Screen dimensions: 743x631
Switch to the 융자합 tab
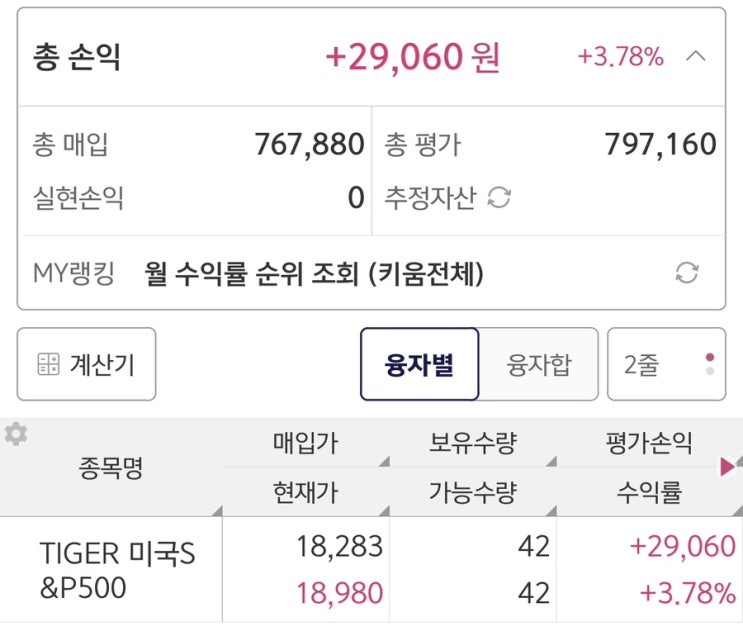click(539, 365)
